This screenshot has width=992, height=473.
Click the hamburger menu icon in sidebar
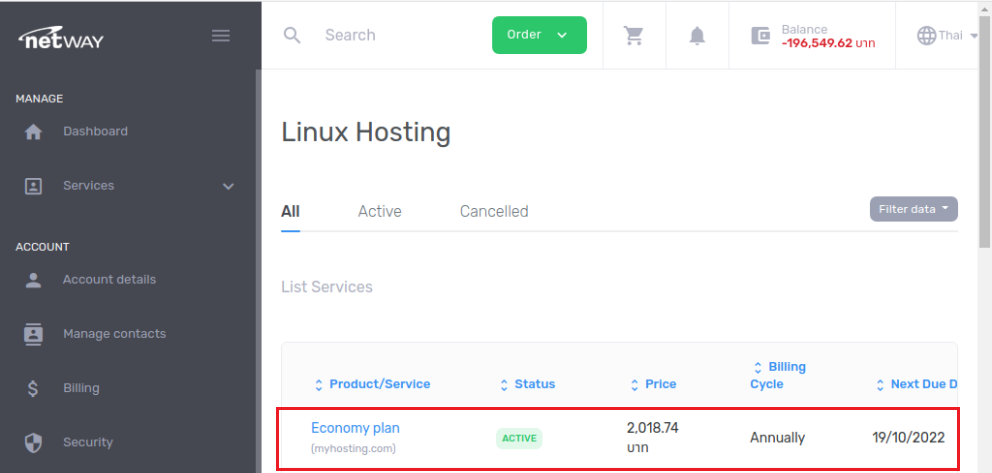(x=221, y=36)
